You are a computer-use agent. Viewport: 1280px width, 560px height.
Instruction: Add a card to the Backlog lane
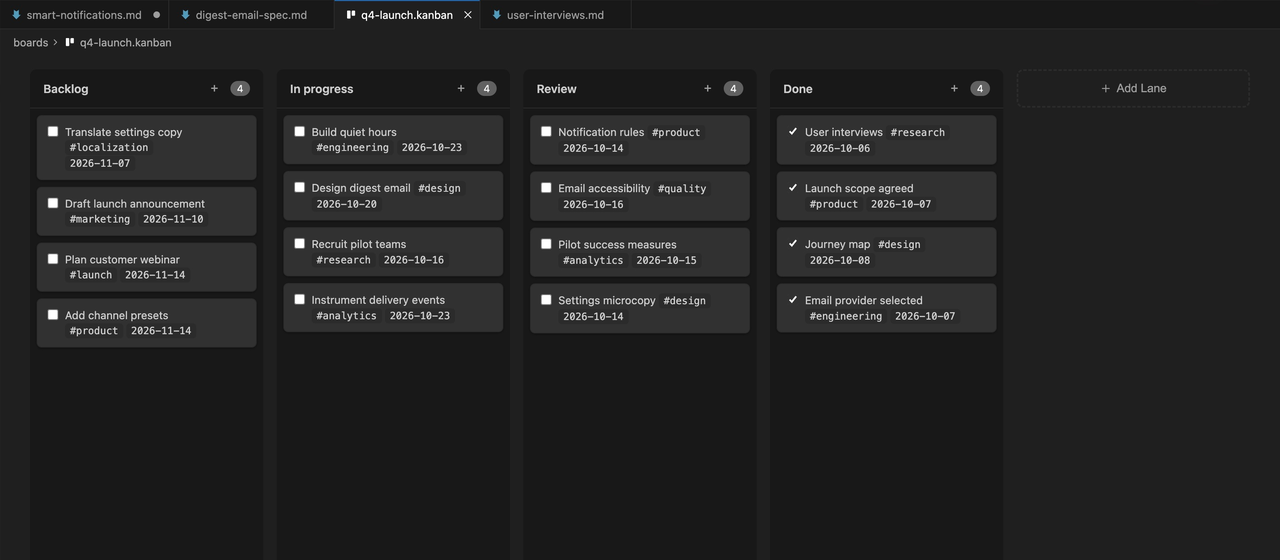tap(214, 88)
